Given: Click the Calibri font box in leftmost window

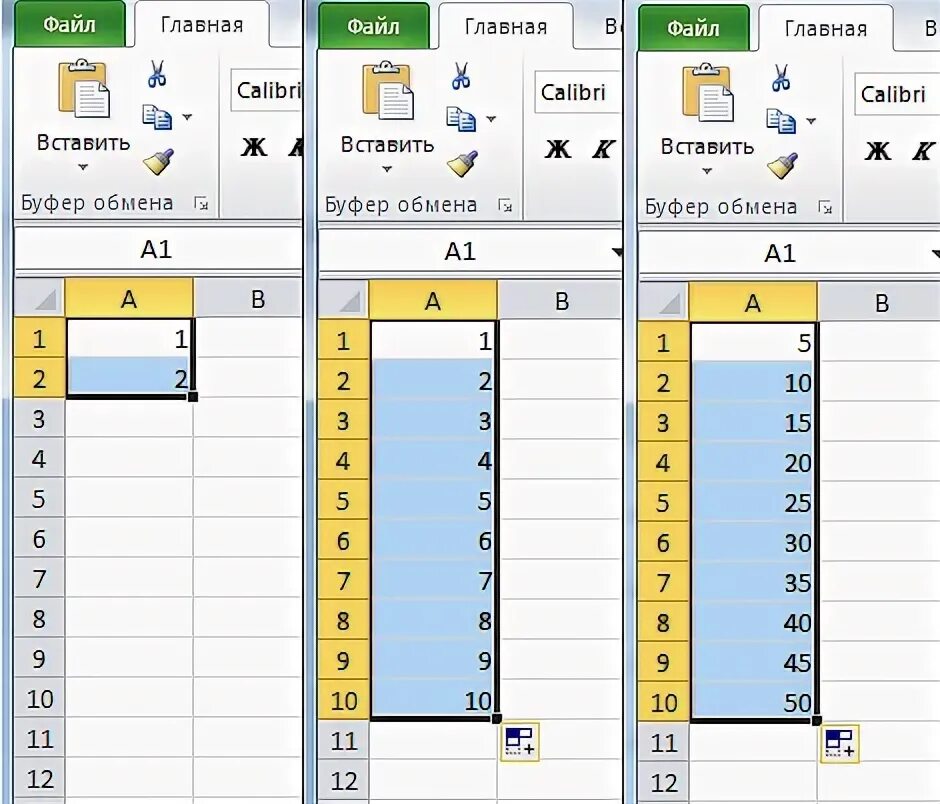Looking at the screenshot, I should pyautogui.click(x=266, y=91).
